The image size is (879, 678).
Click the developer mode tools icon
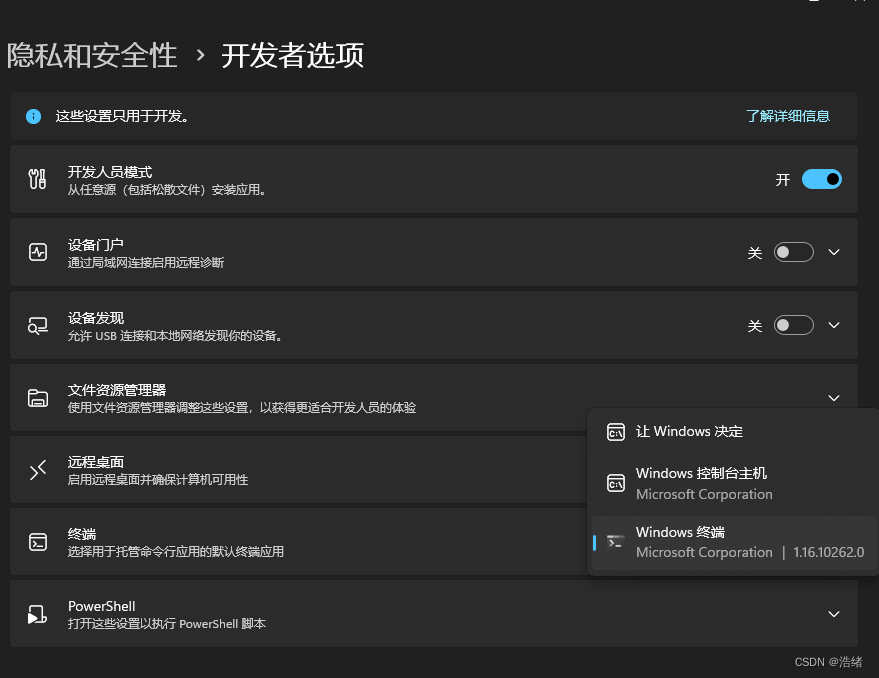[38, 180]
